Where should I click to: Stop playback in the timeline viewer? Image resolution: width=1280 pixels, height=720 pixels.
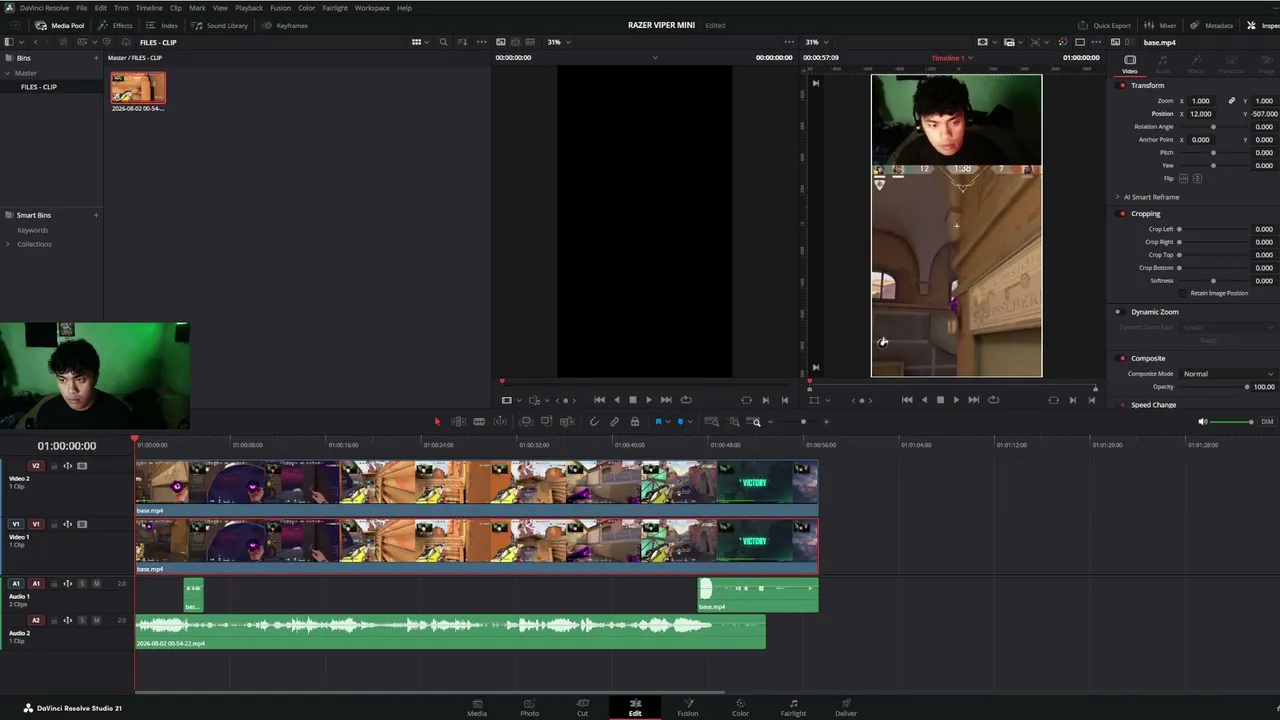tap(940, 400)
